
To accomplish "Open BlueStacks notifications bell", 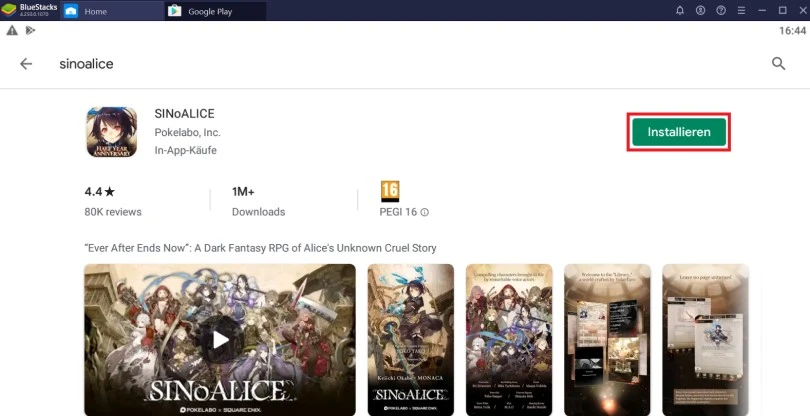I will 680,10.
